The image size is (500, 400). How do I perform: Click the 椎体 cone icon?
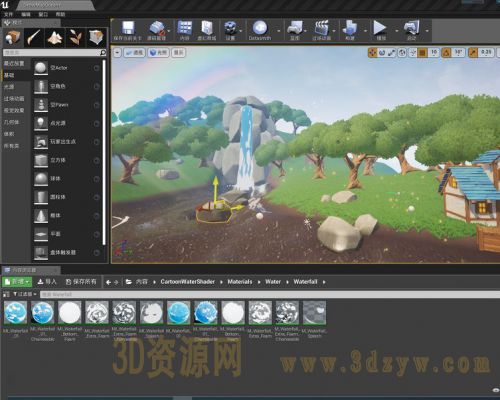pos(41,216)
